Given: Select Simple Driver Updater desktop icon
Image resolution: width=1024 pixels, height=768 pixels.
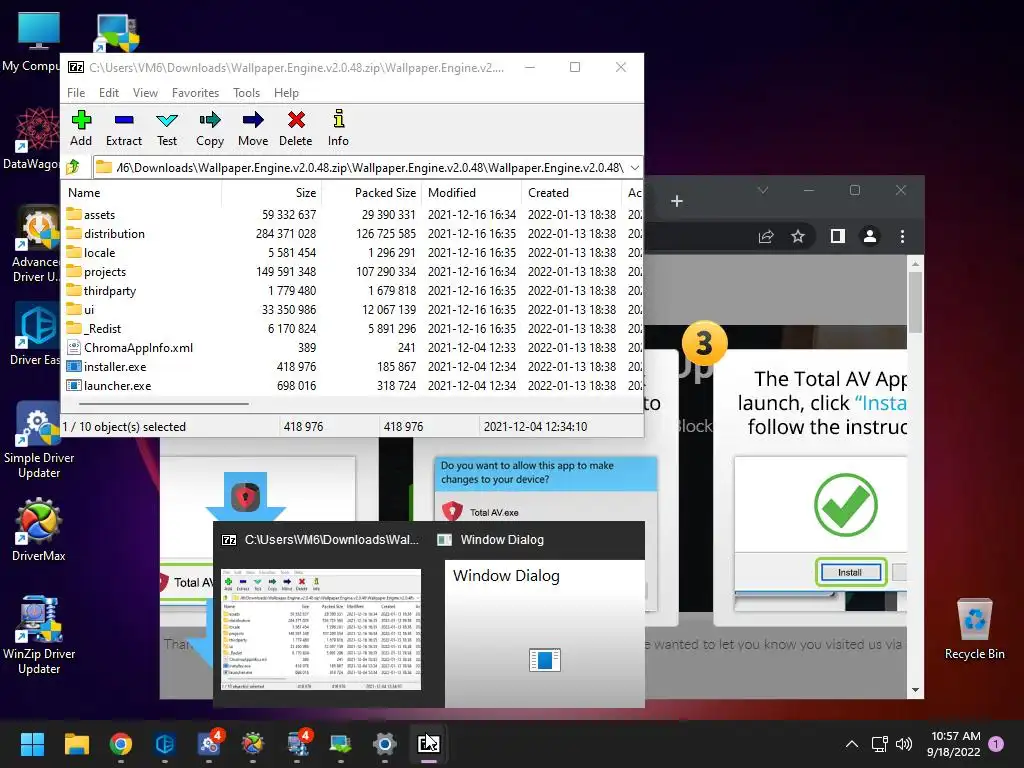Looking at the screenshot, I should point(39,440).
